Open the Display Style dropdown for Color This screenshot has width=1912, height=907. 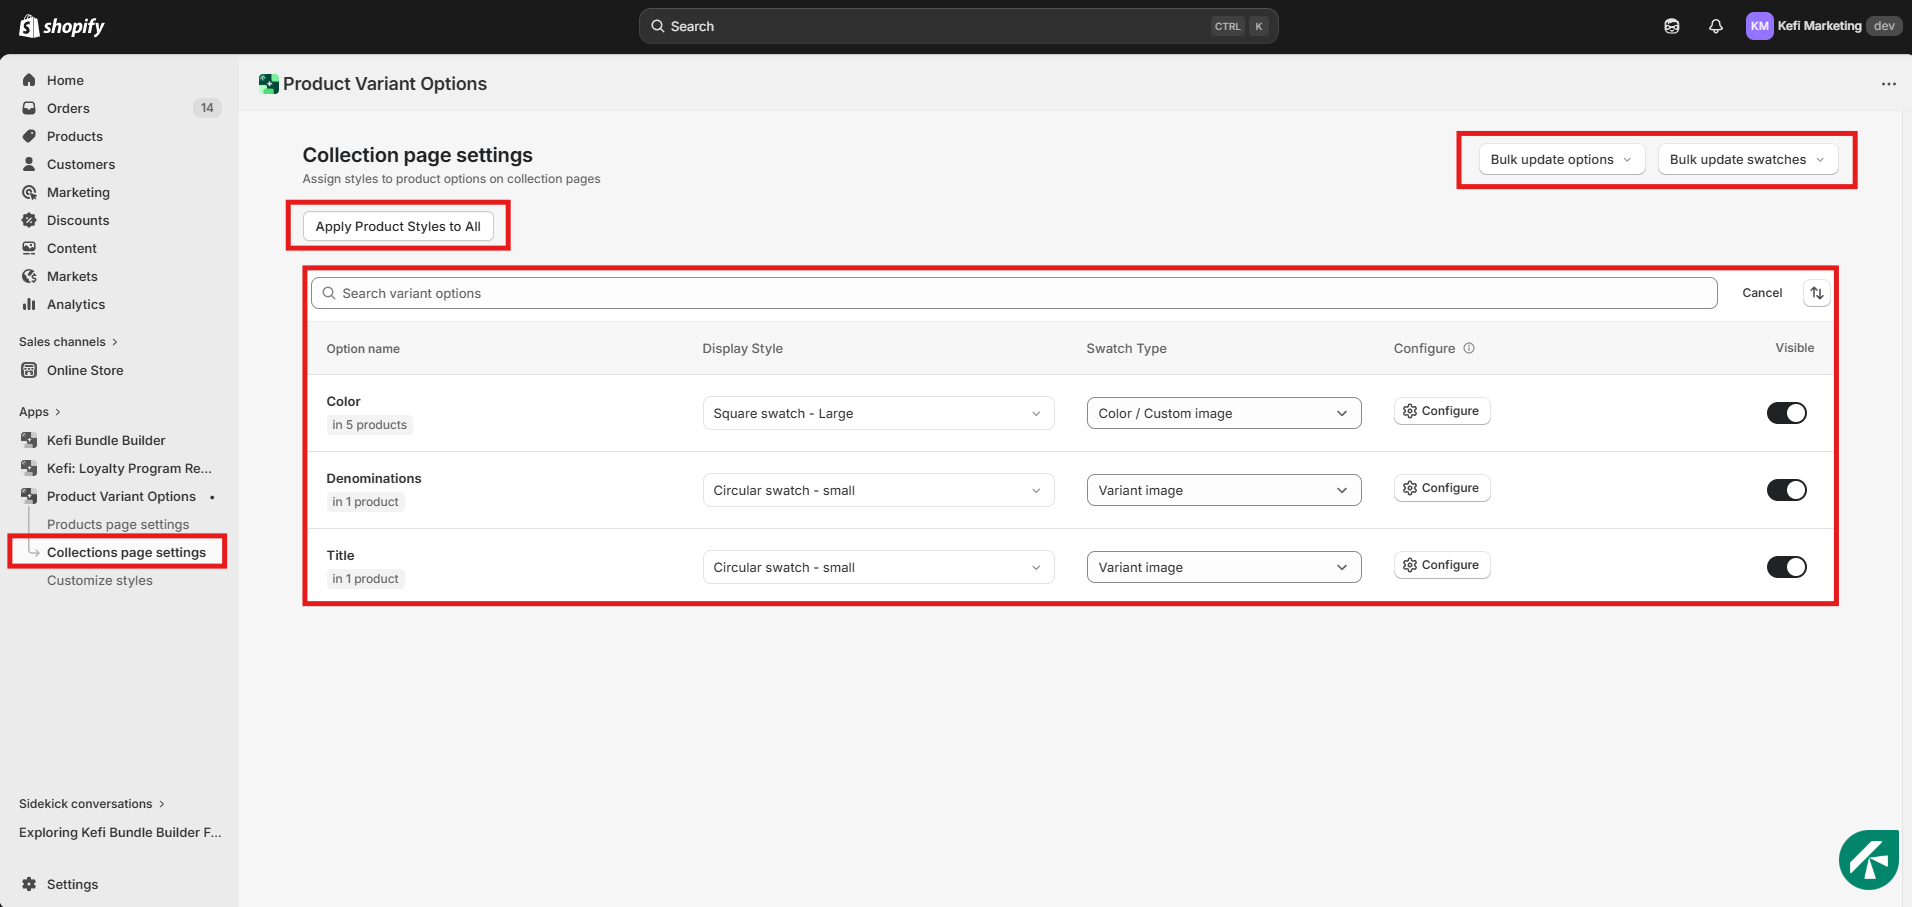tap(877, 413)
